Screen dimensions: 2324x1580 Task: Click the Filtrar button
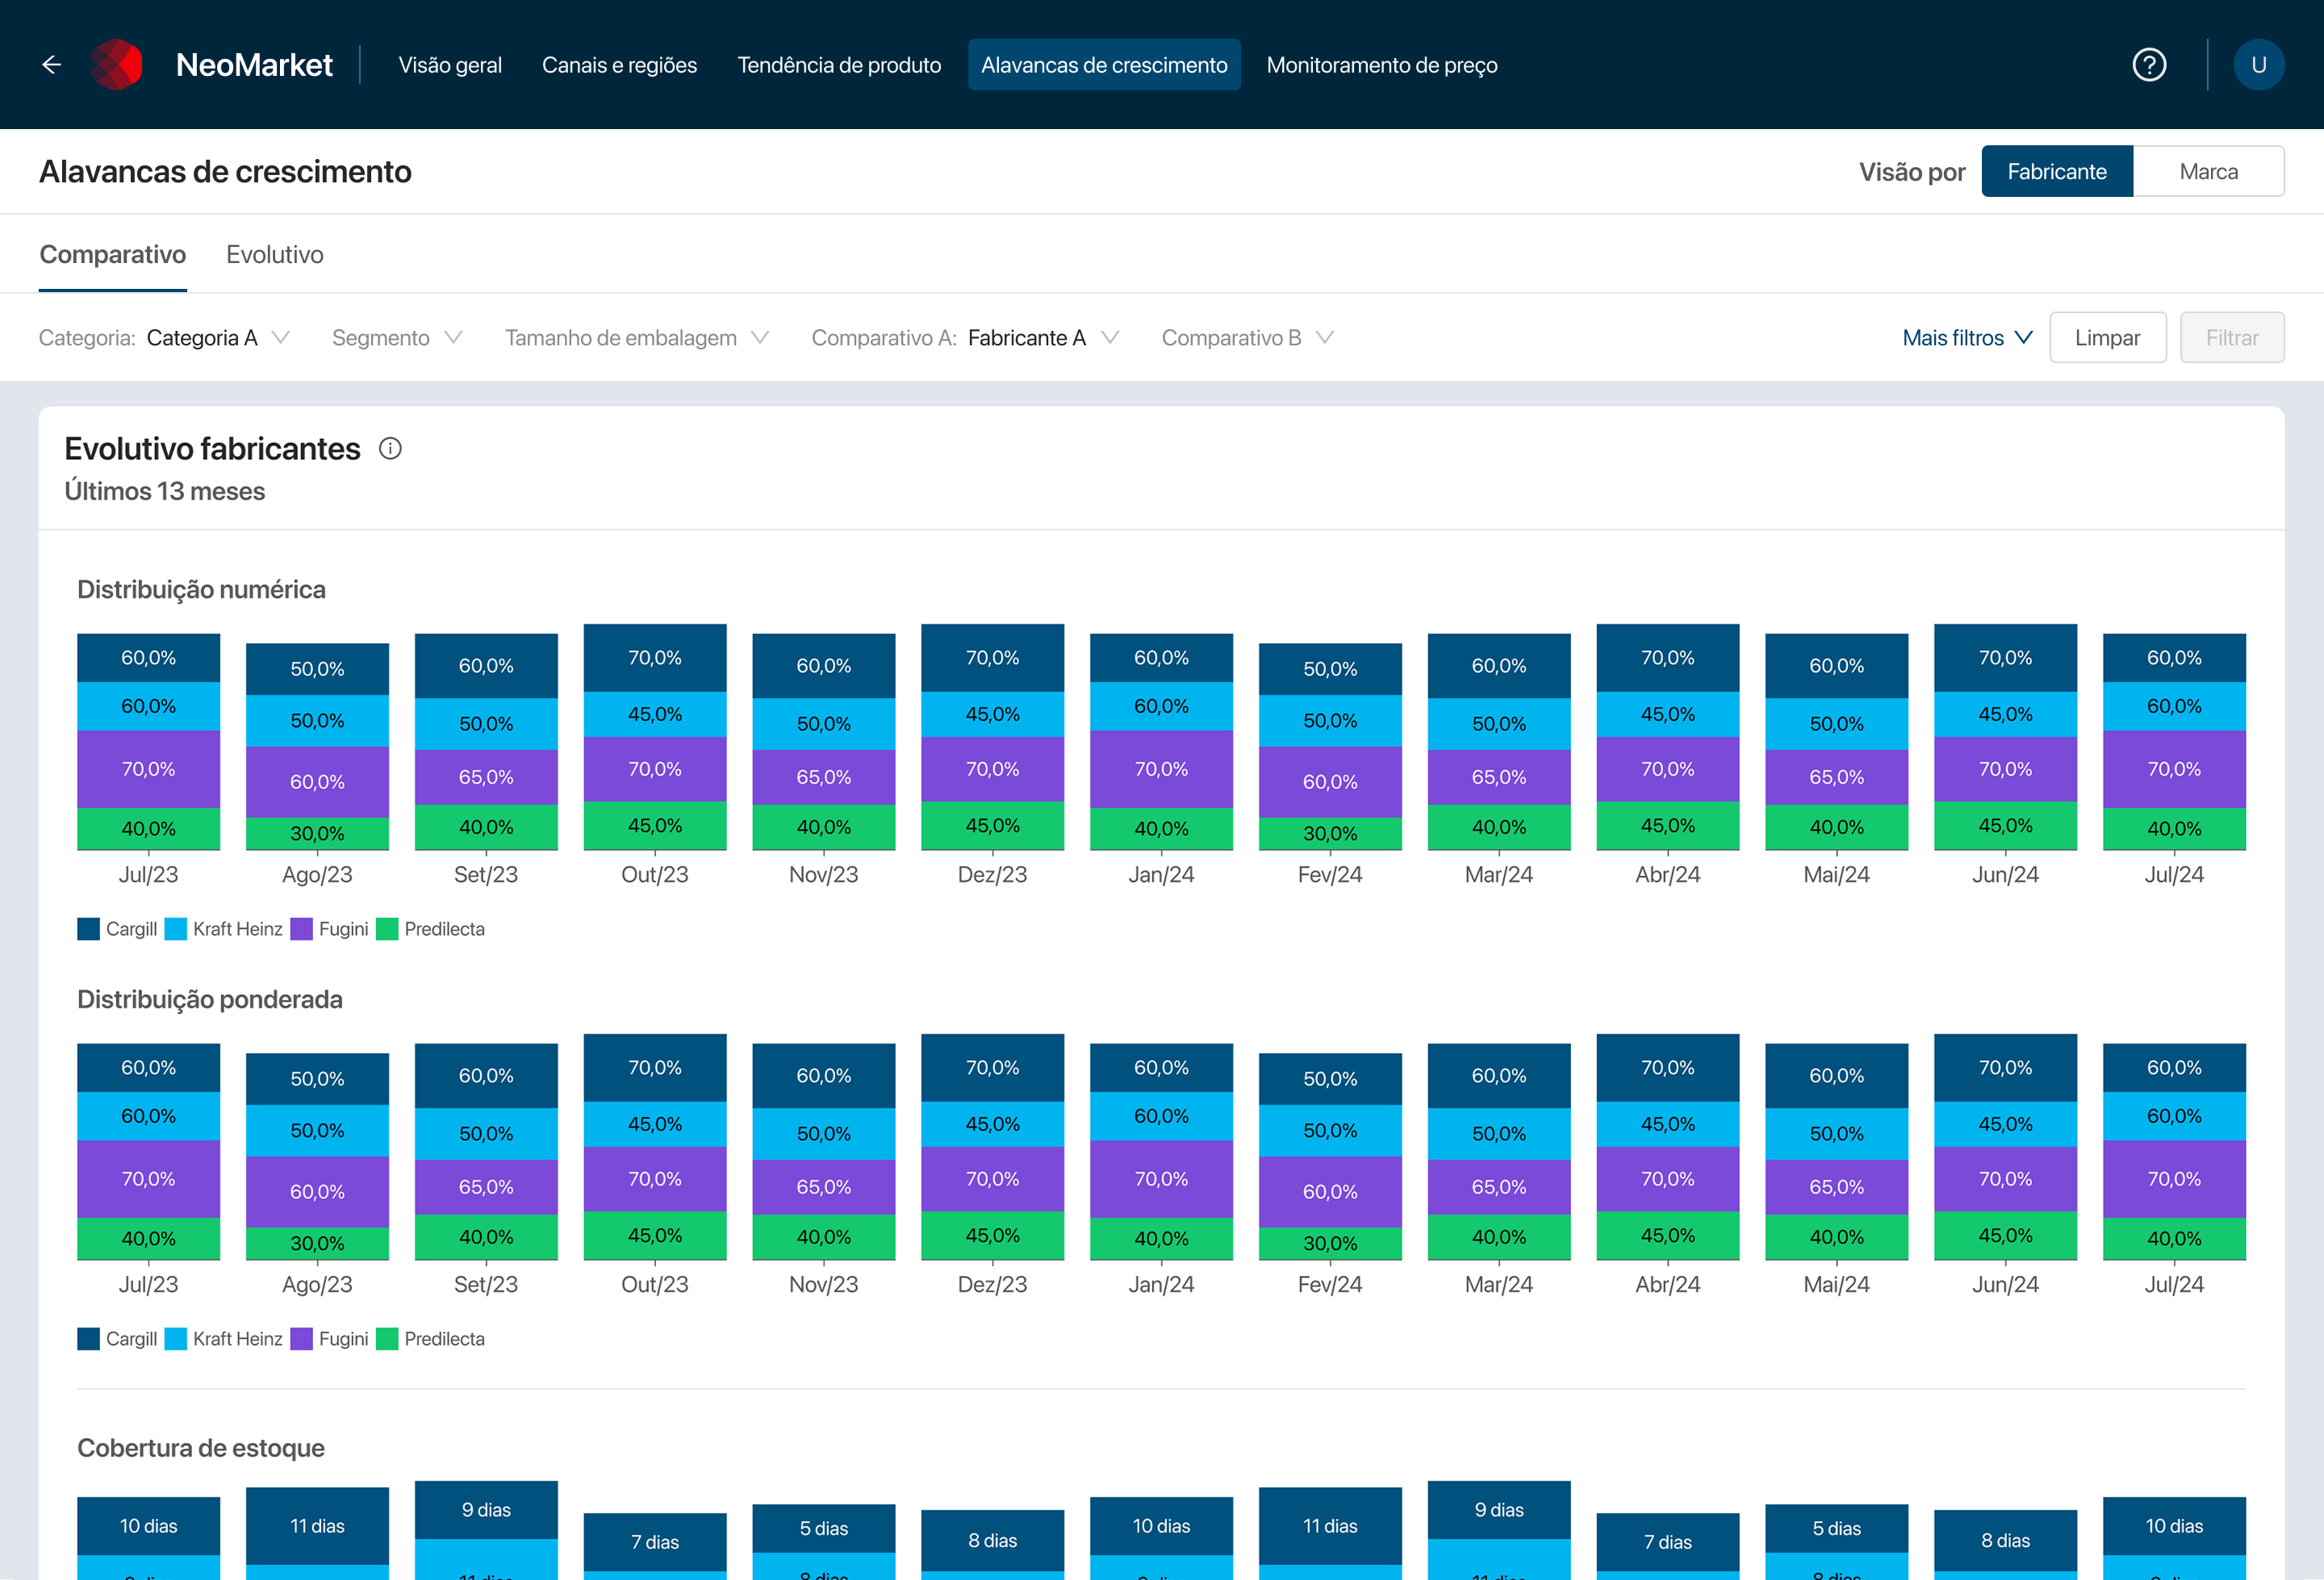(x=2232, y=338)
